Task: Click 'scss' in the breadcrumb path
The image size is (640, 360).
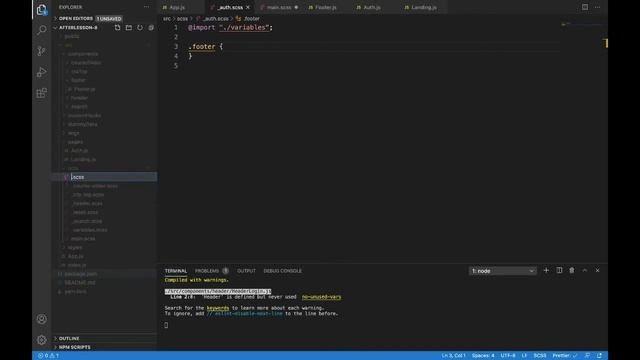Action: [x=182, y=18]
